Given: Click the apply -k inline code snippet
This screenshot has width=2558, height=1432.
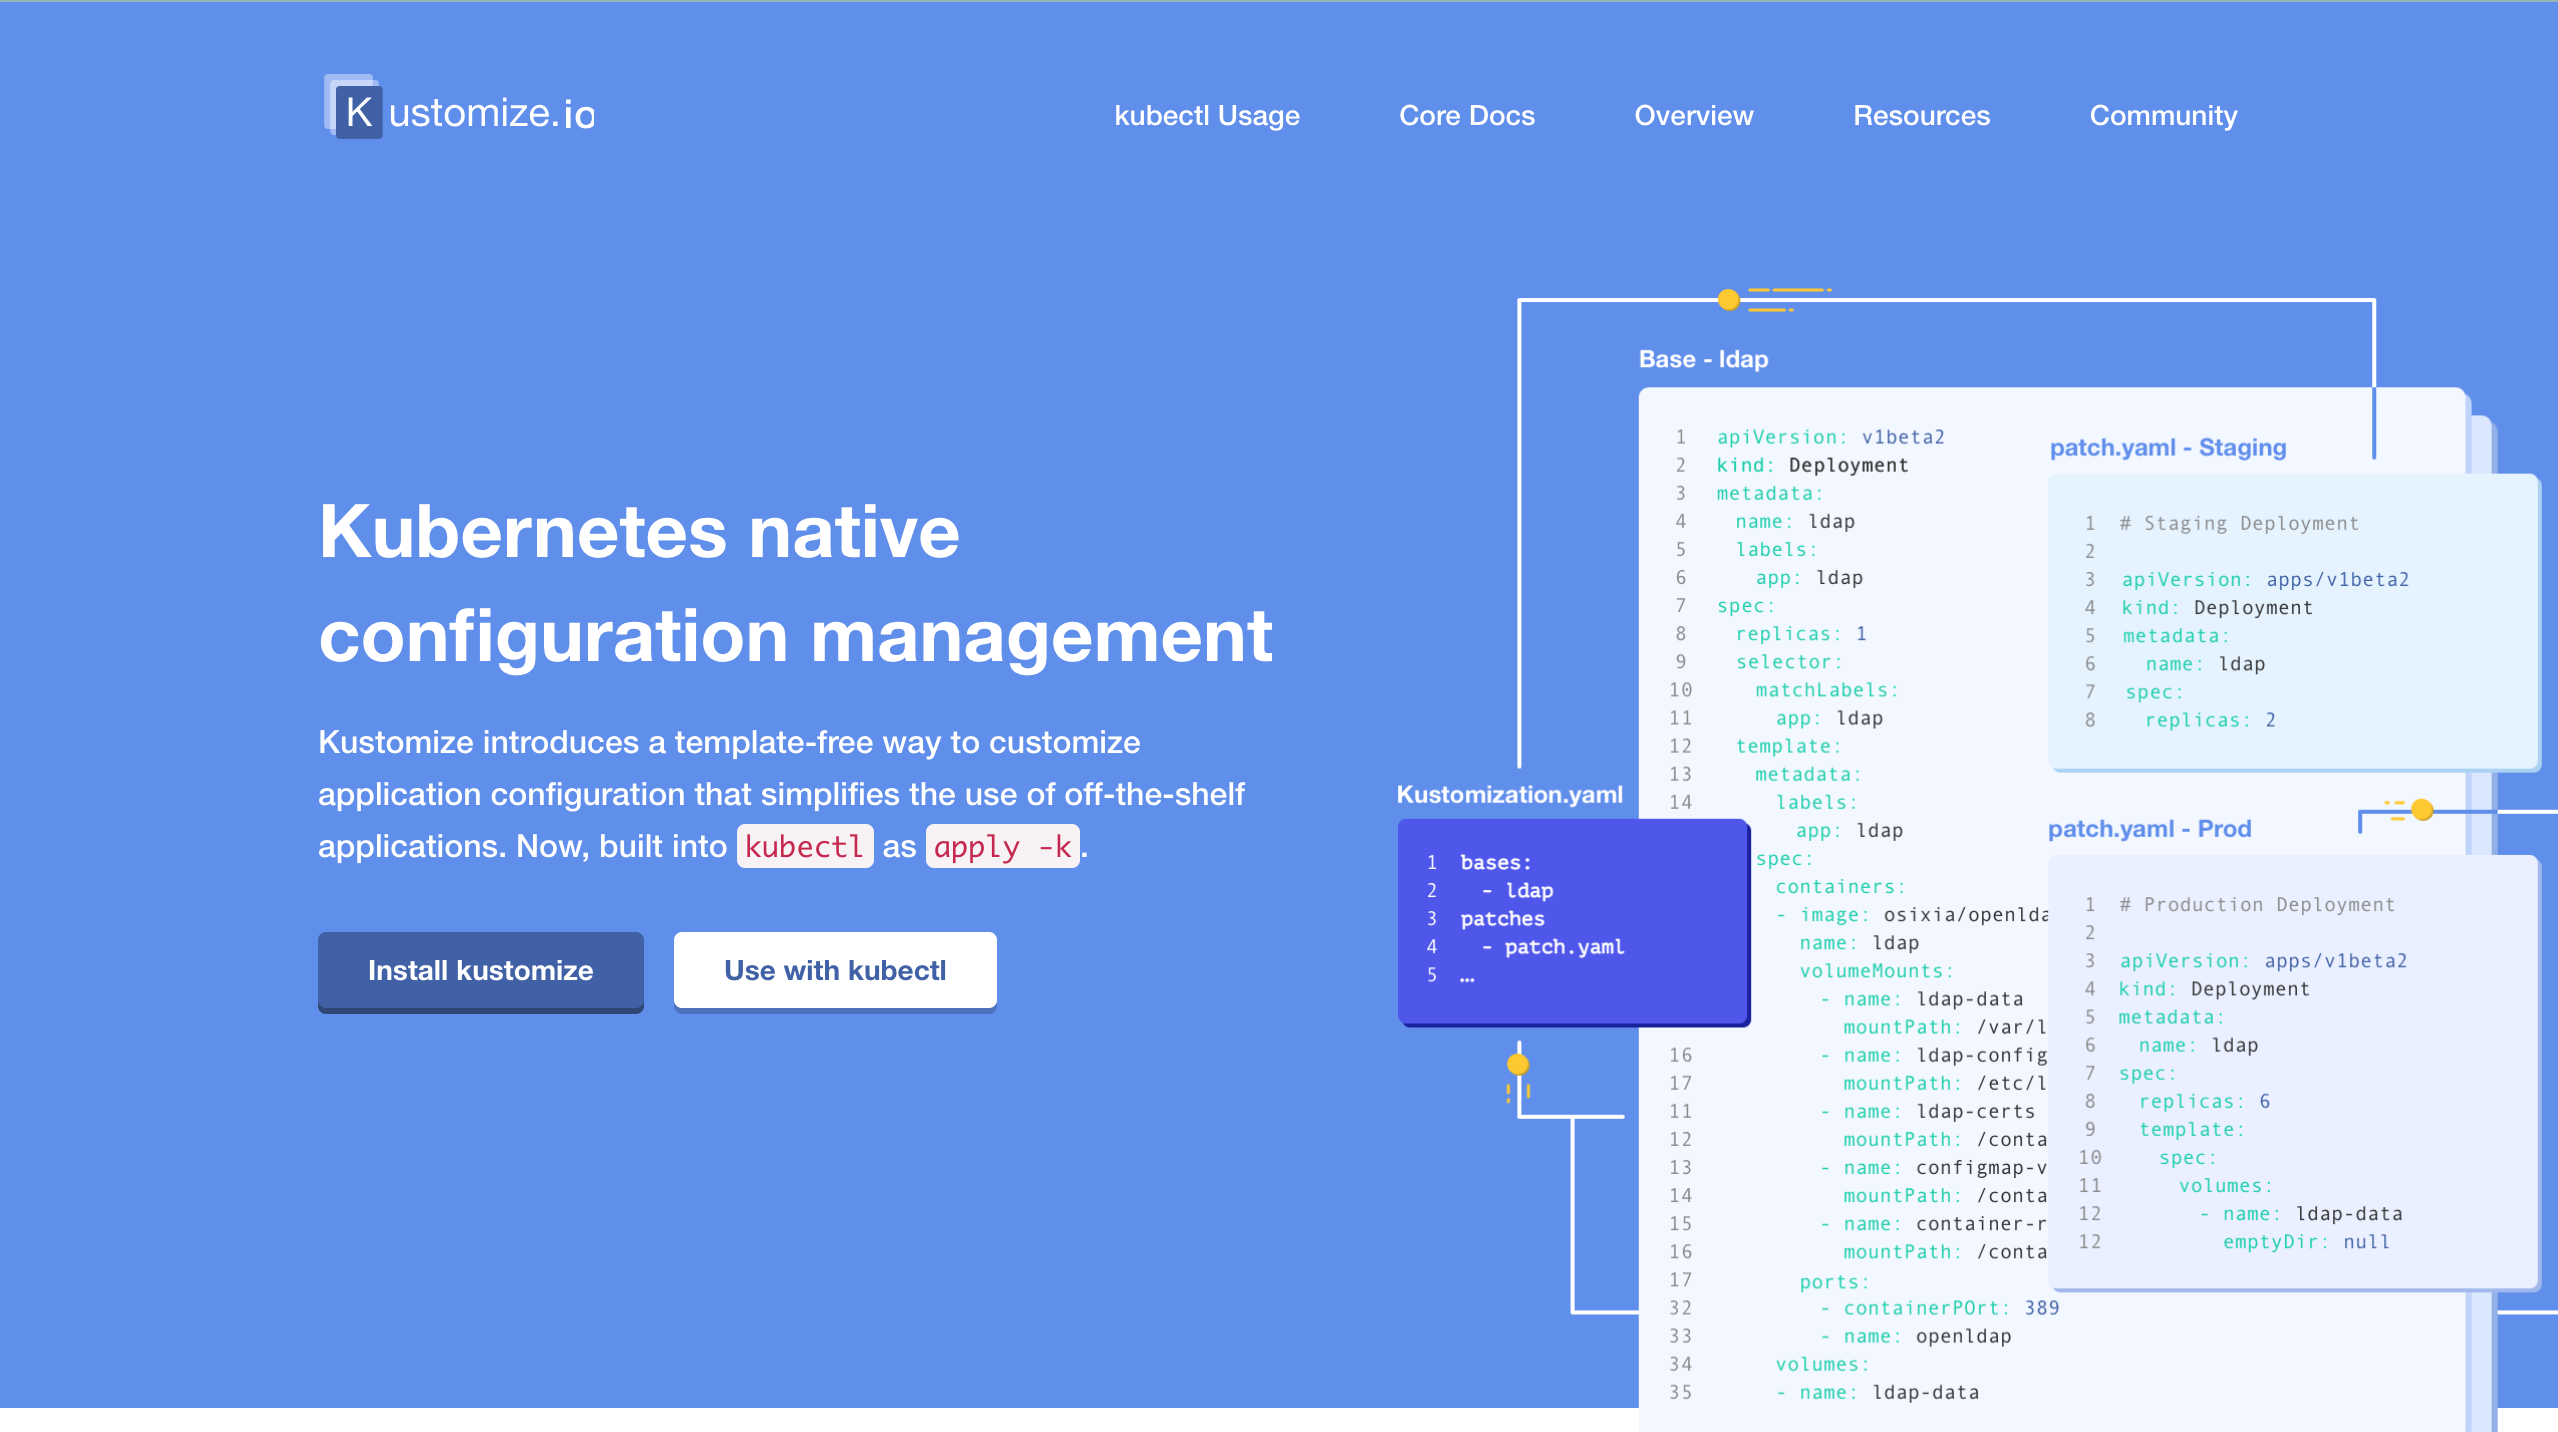Looking at the screenshot, I should tap(1002, 847).
